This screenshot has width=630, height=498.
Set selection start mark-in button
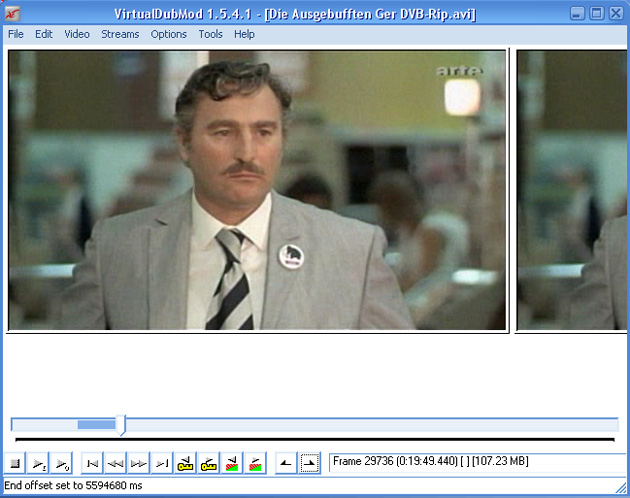coord(286,463)
